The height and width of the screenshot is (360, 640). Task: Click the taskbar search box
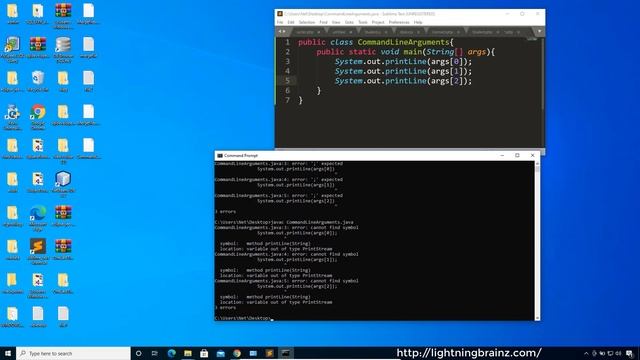(73, 353)
